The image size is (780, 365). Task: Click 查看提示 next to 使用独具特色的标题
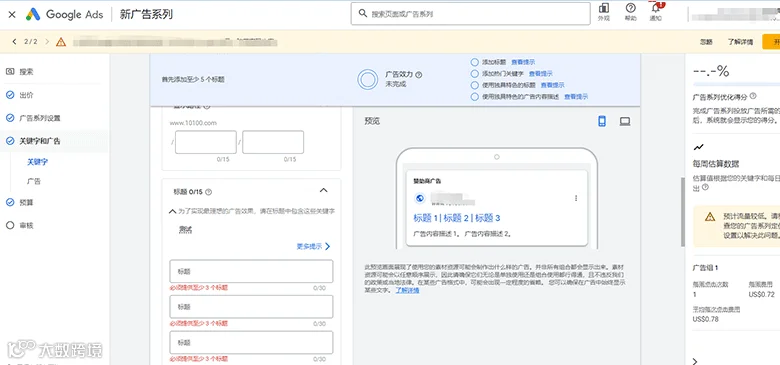click(553, 85)
